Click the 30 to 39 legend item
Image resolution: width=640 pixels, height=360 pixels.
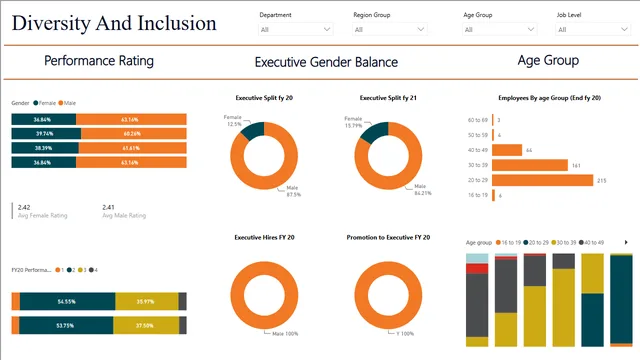pyautogui.click(x=563, y=242)
